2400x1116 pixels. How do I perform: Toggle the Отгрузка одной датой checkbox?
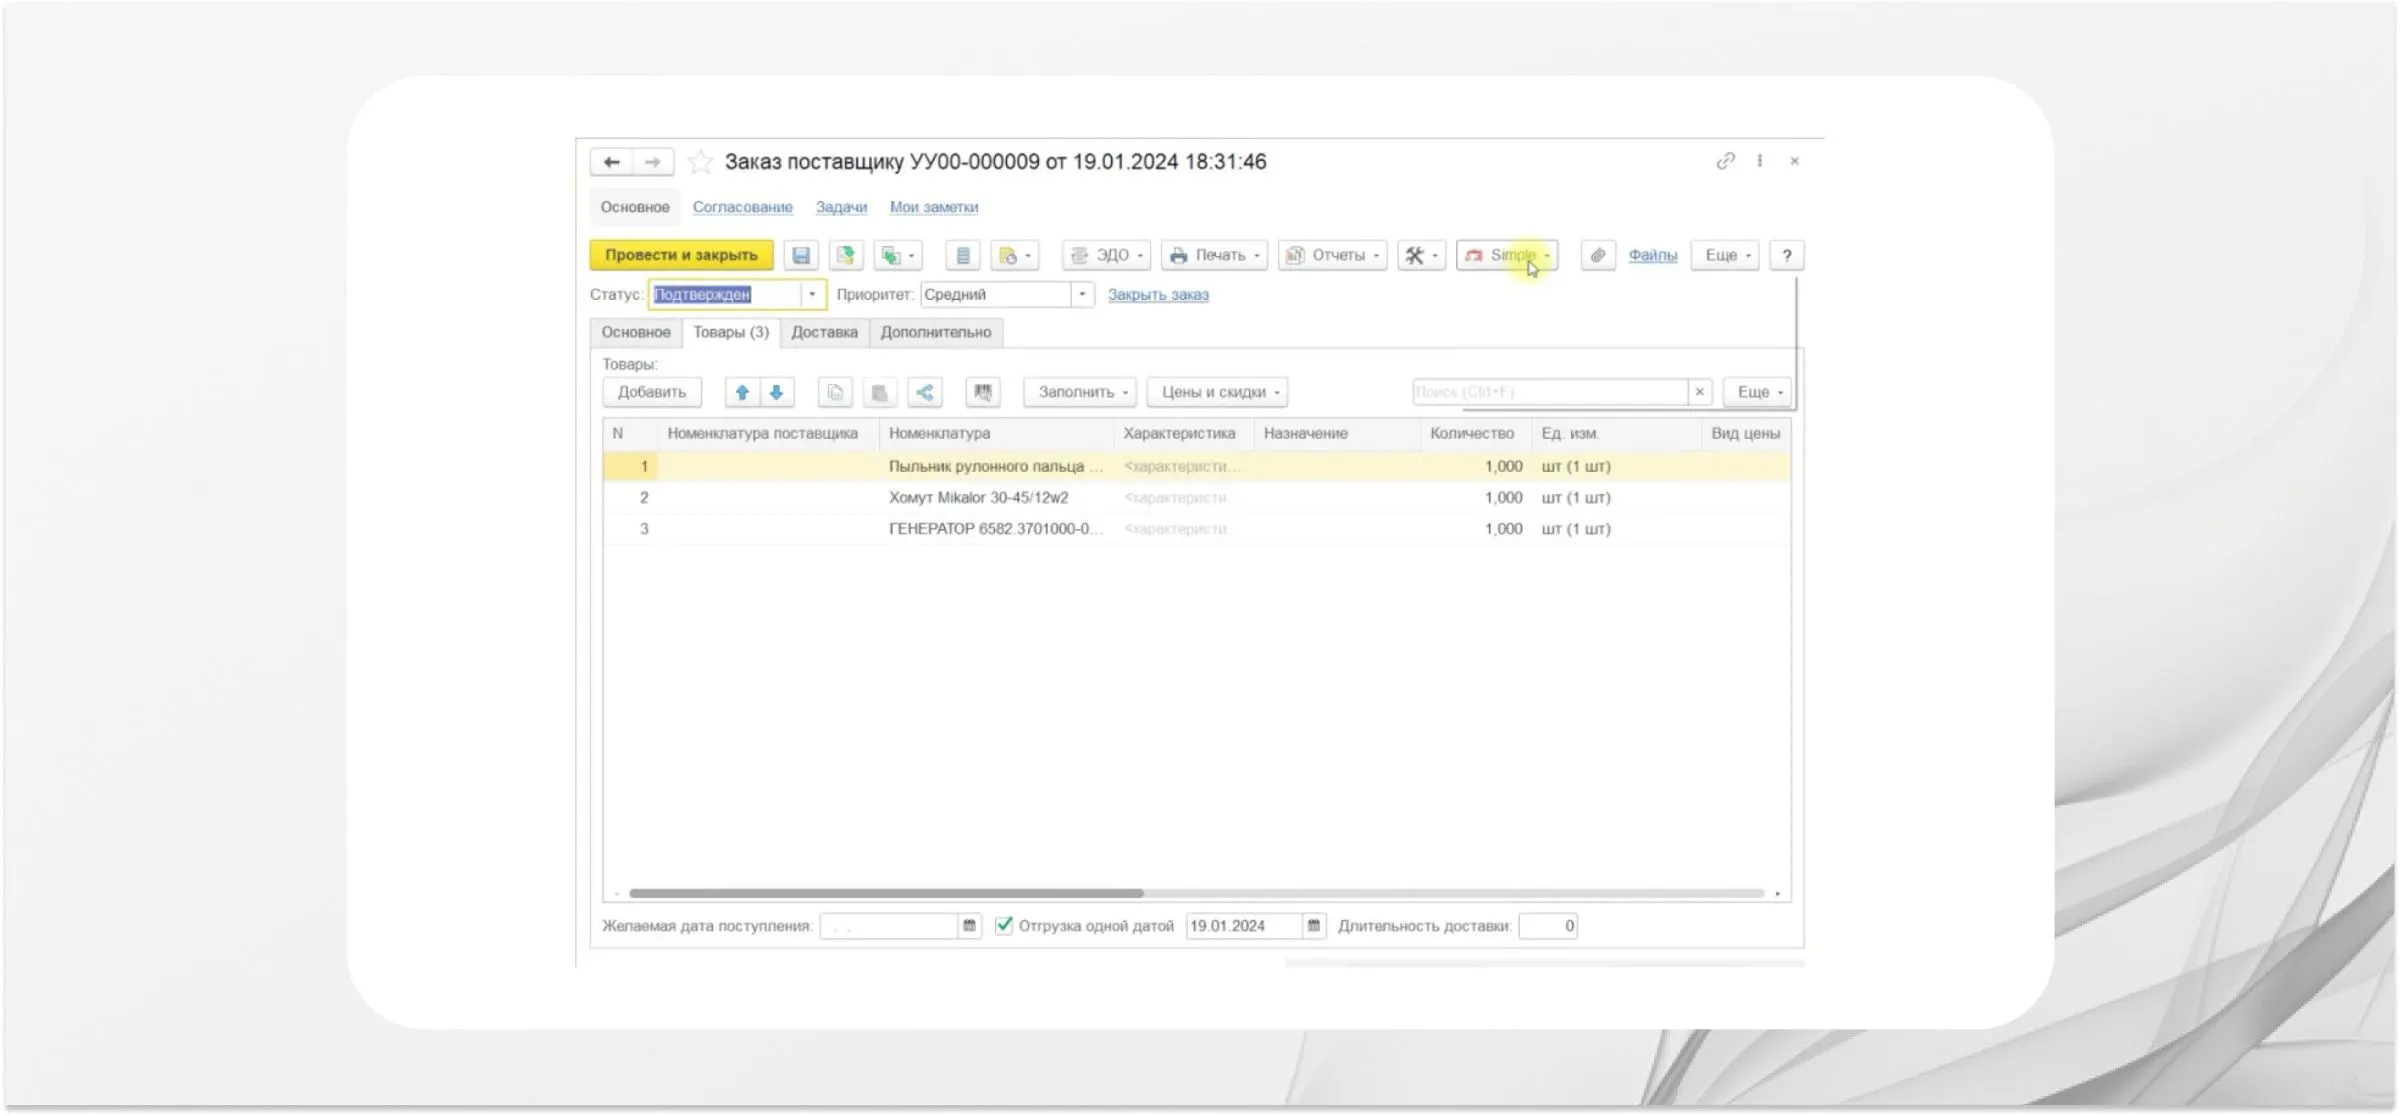1004,926
